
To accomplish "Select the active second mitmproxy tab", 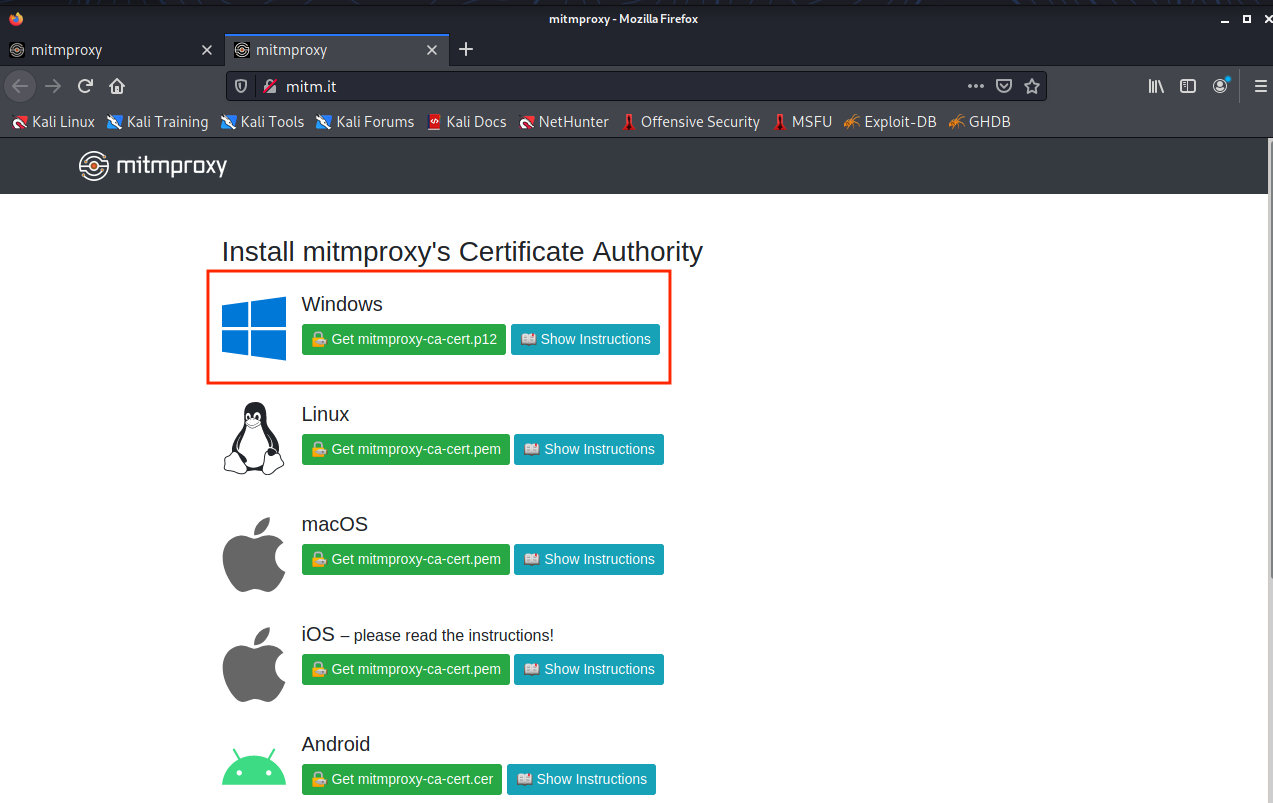I will tap(338, 50).
